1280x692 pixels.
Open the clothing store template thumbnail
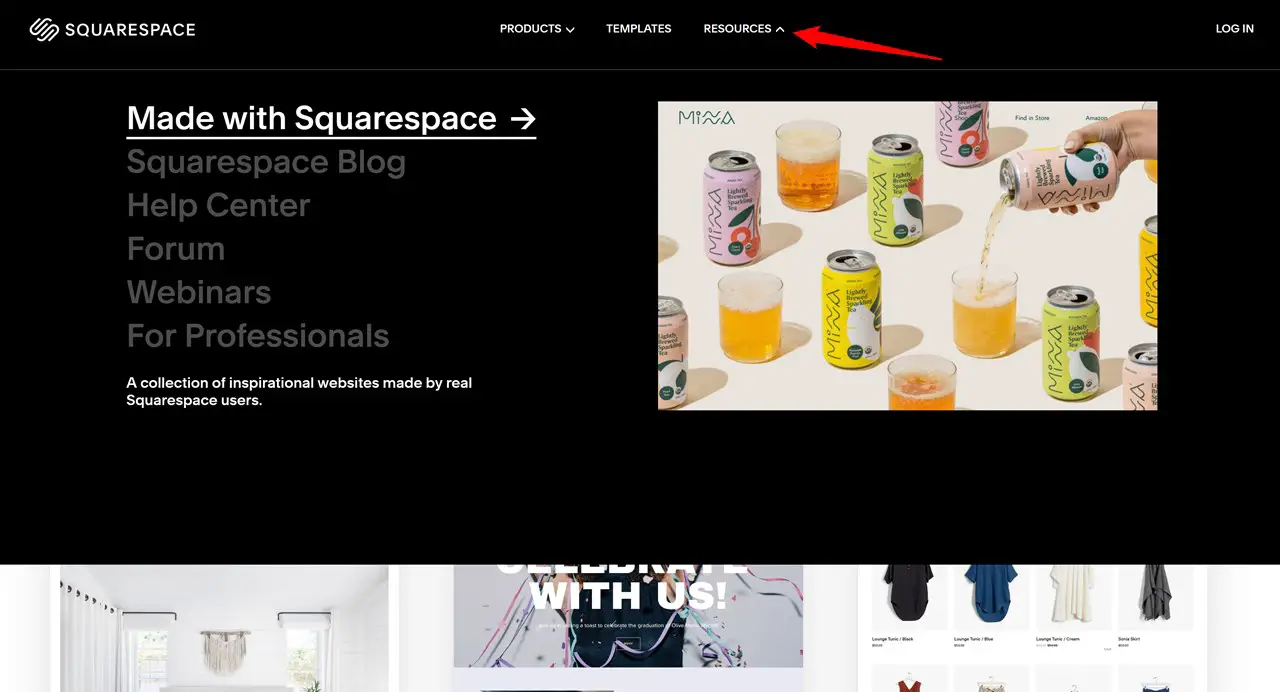coord(1032,628)
